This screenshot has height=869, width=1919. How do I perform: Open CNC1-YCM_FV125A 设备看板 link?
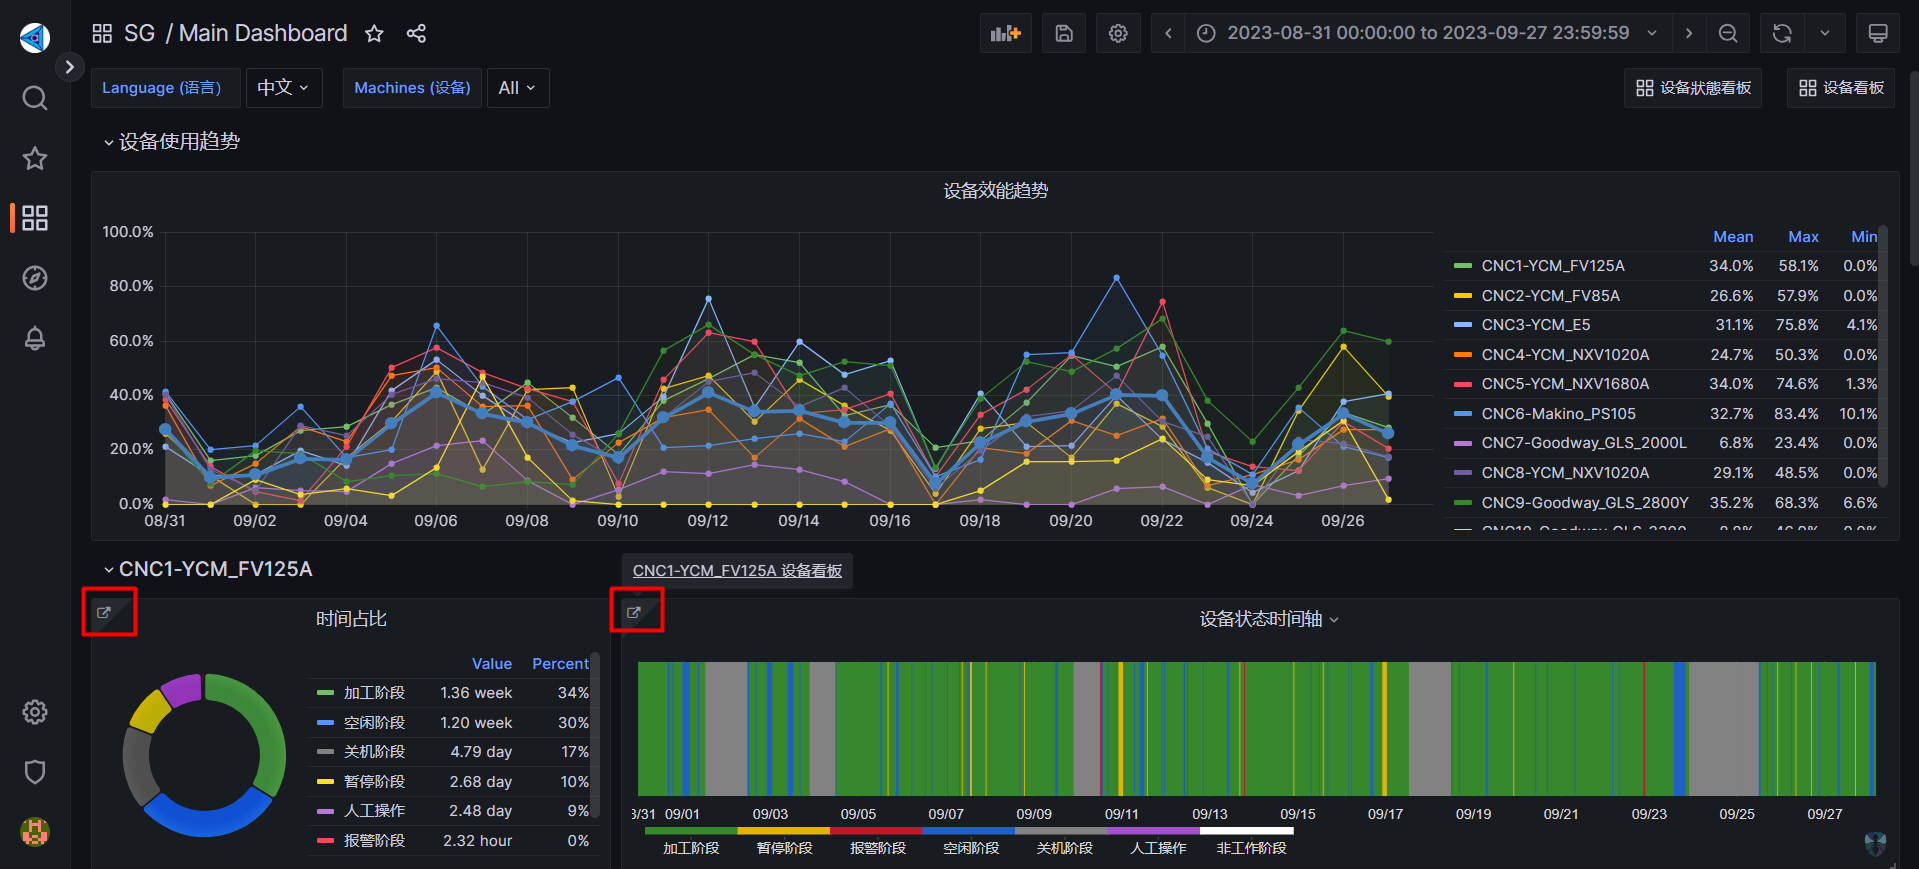(x=737, y=571)
